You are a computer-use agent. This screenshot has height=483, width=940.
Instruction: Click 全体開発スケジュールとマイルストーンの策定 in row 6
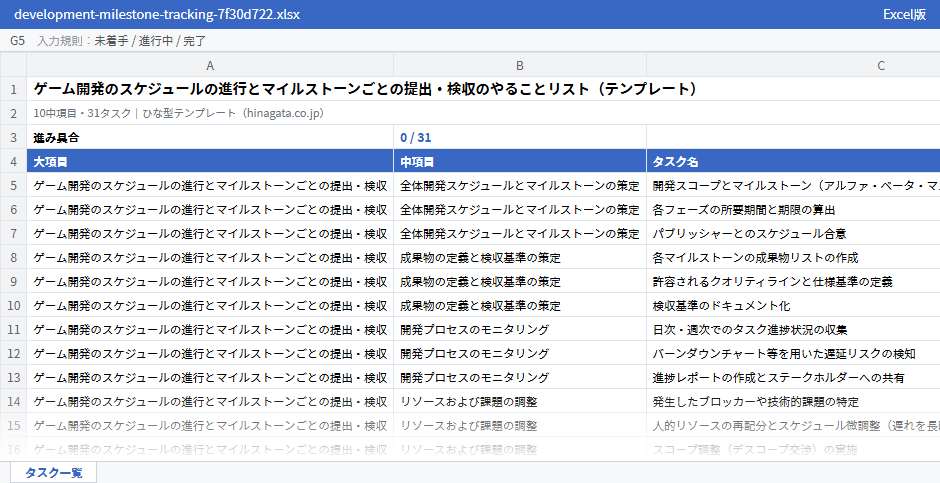(x=520, y=210)
